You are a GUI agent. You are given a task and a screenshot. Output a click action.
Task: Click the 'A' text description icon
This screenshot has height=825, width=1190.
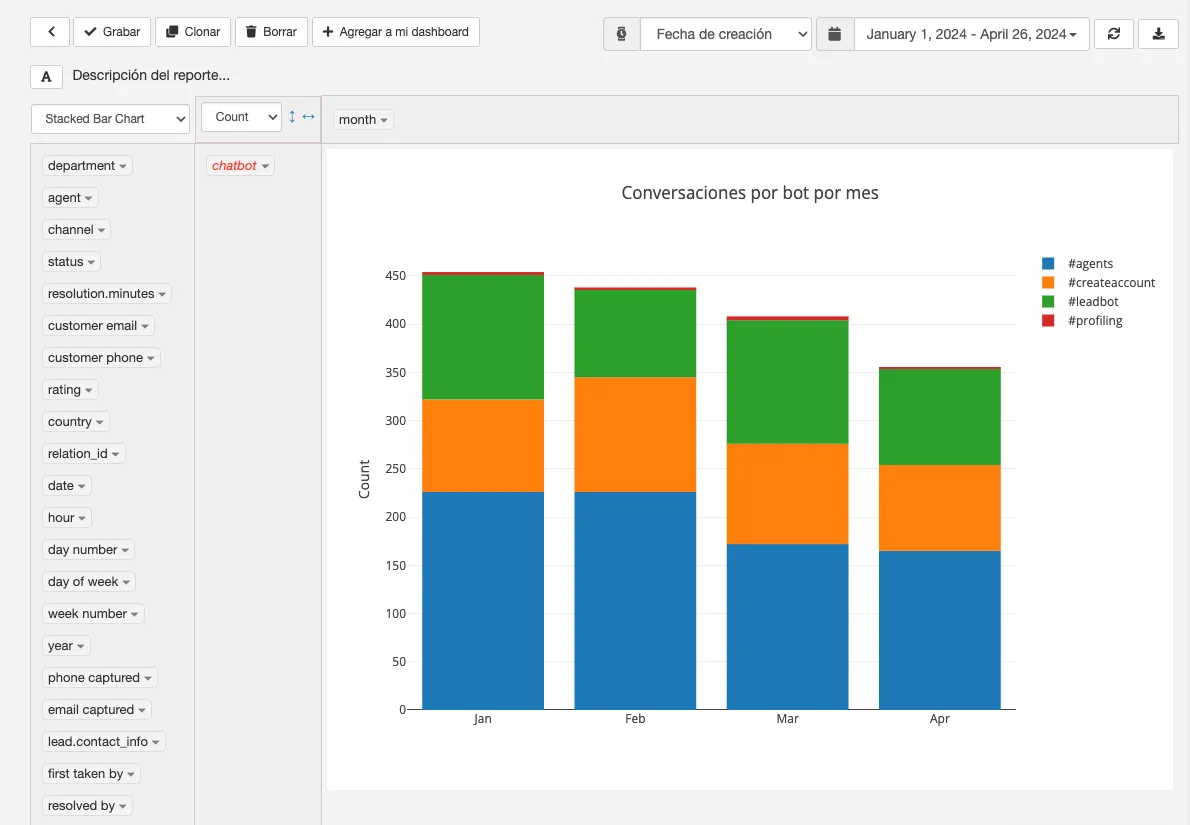pos(46,77)
